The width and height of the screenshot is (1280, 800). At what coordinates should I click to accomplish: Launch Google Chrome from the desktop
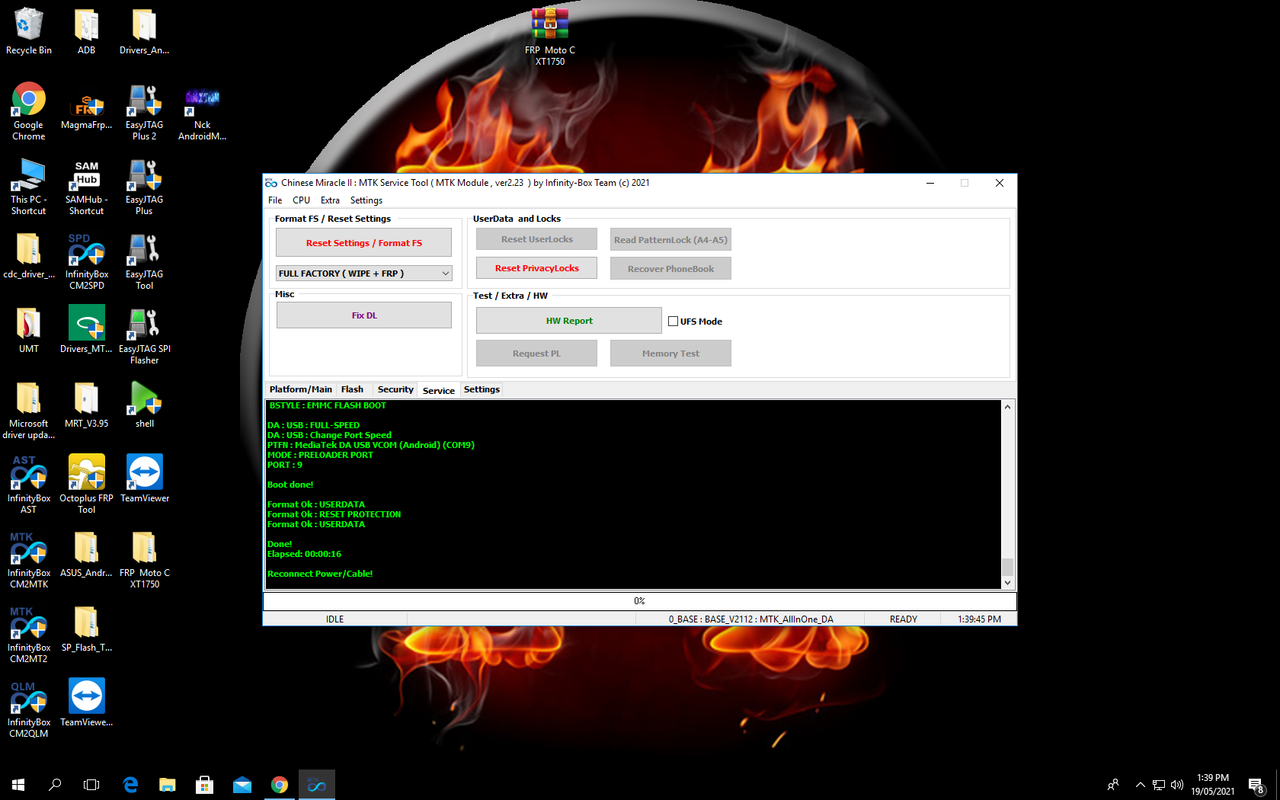(29, 112)
